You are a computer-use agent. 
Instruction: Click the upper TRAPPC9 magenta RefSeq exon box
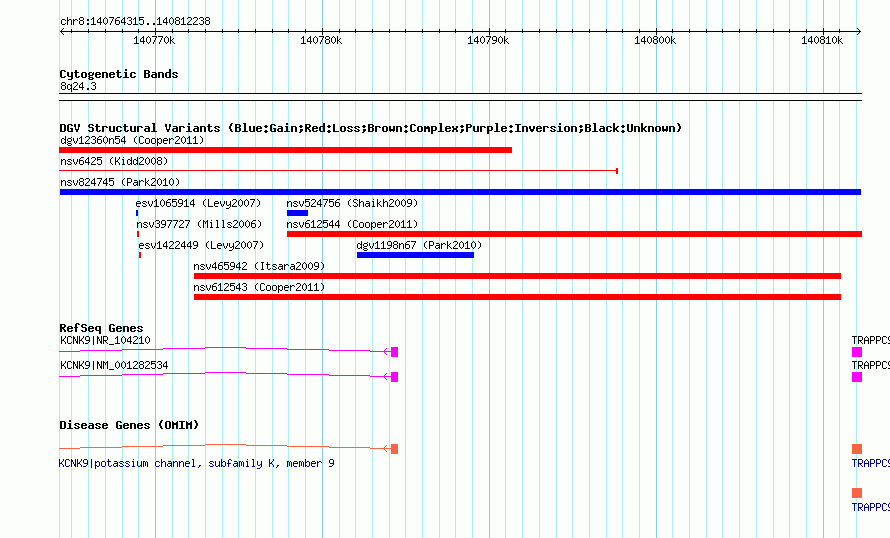(x=857, y=352)
